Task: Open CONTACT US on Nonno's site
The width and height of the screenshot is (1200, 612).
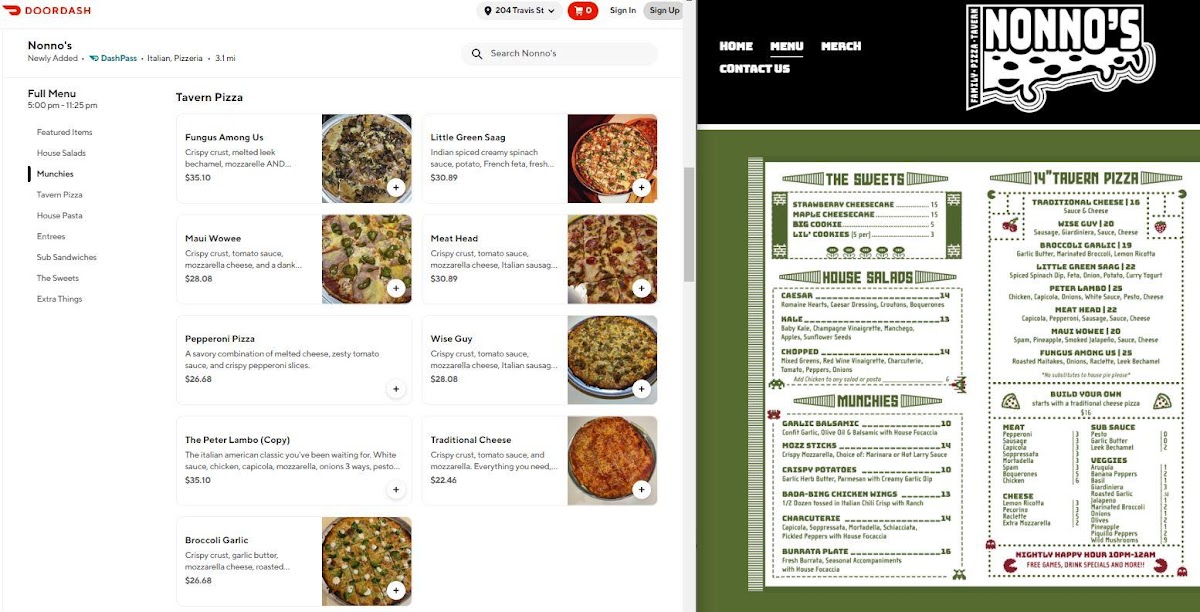Action: coord(755,69)
